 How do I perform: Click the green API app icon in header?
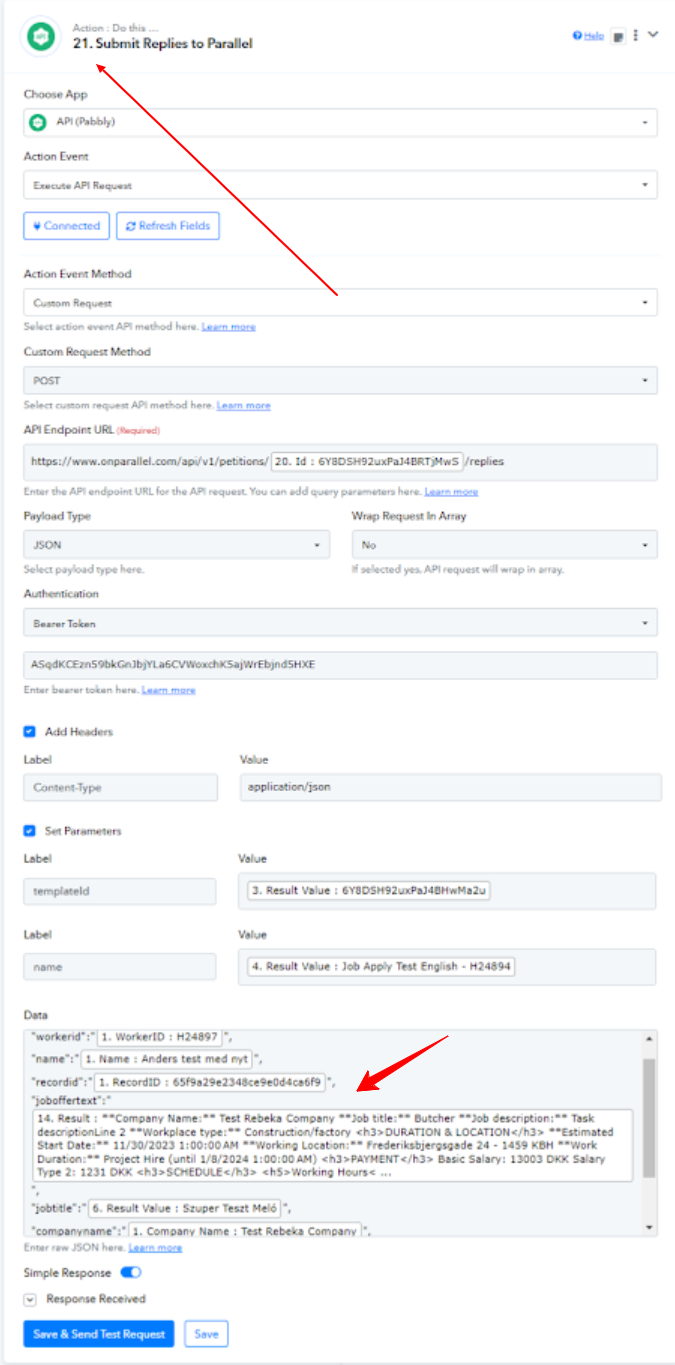[41, 36]
